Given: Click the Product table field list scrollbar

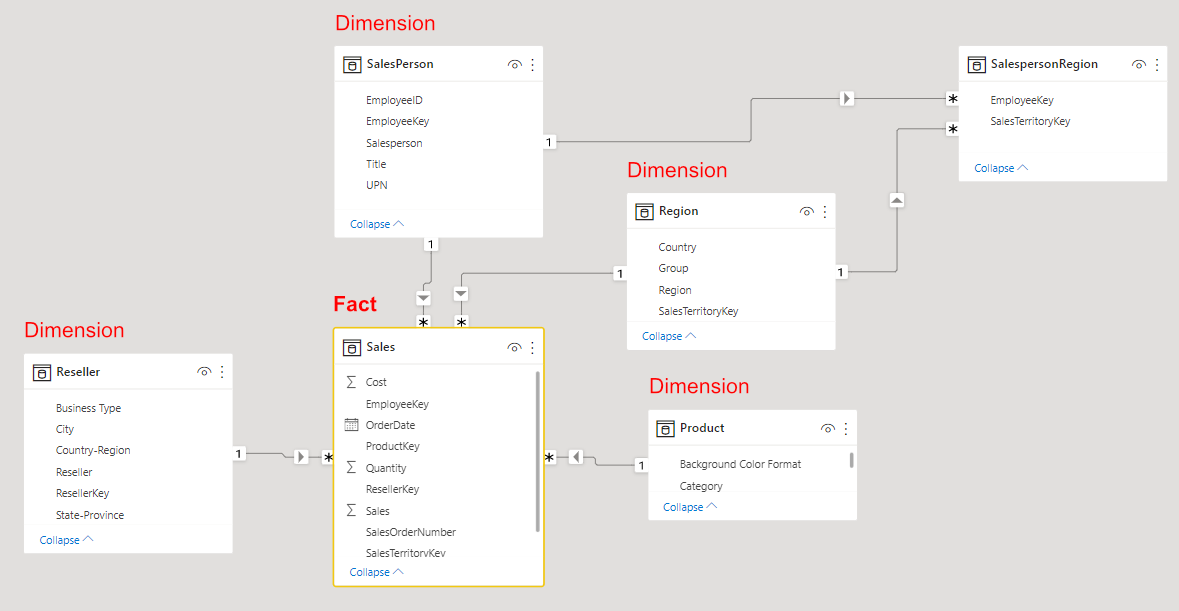Looking at the screenshot, I should pos(851,460).
